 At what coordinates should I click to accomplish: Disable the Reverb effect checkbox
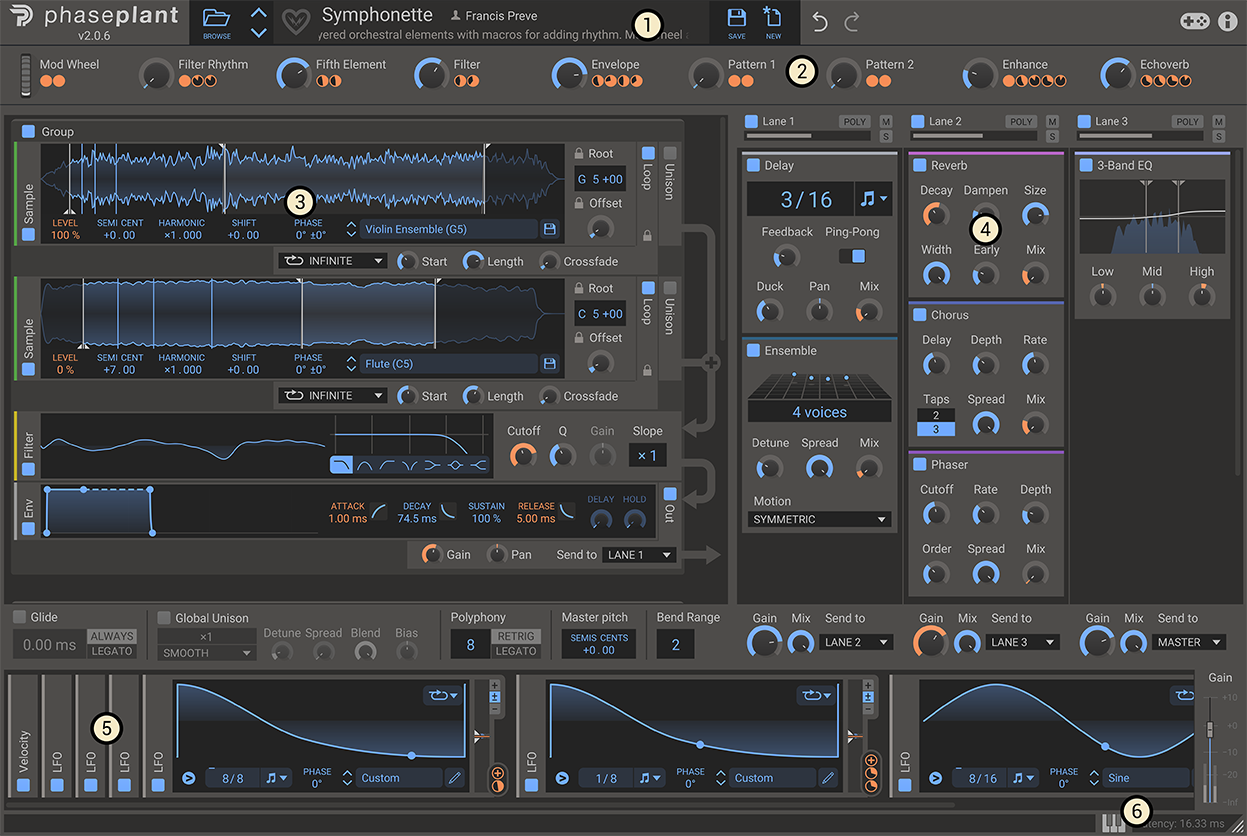click(919, 164)
